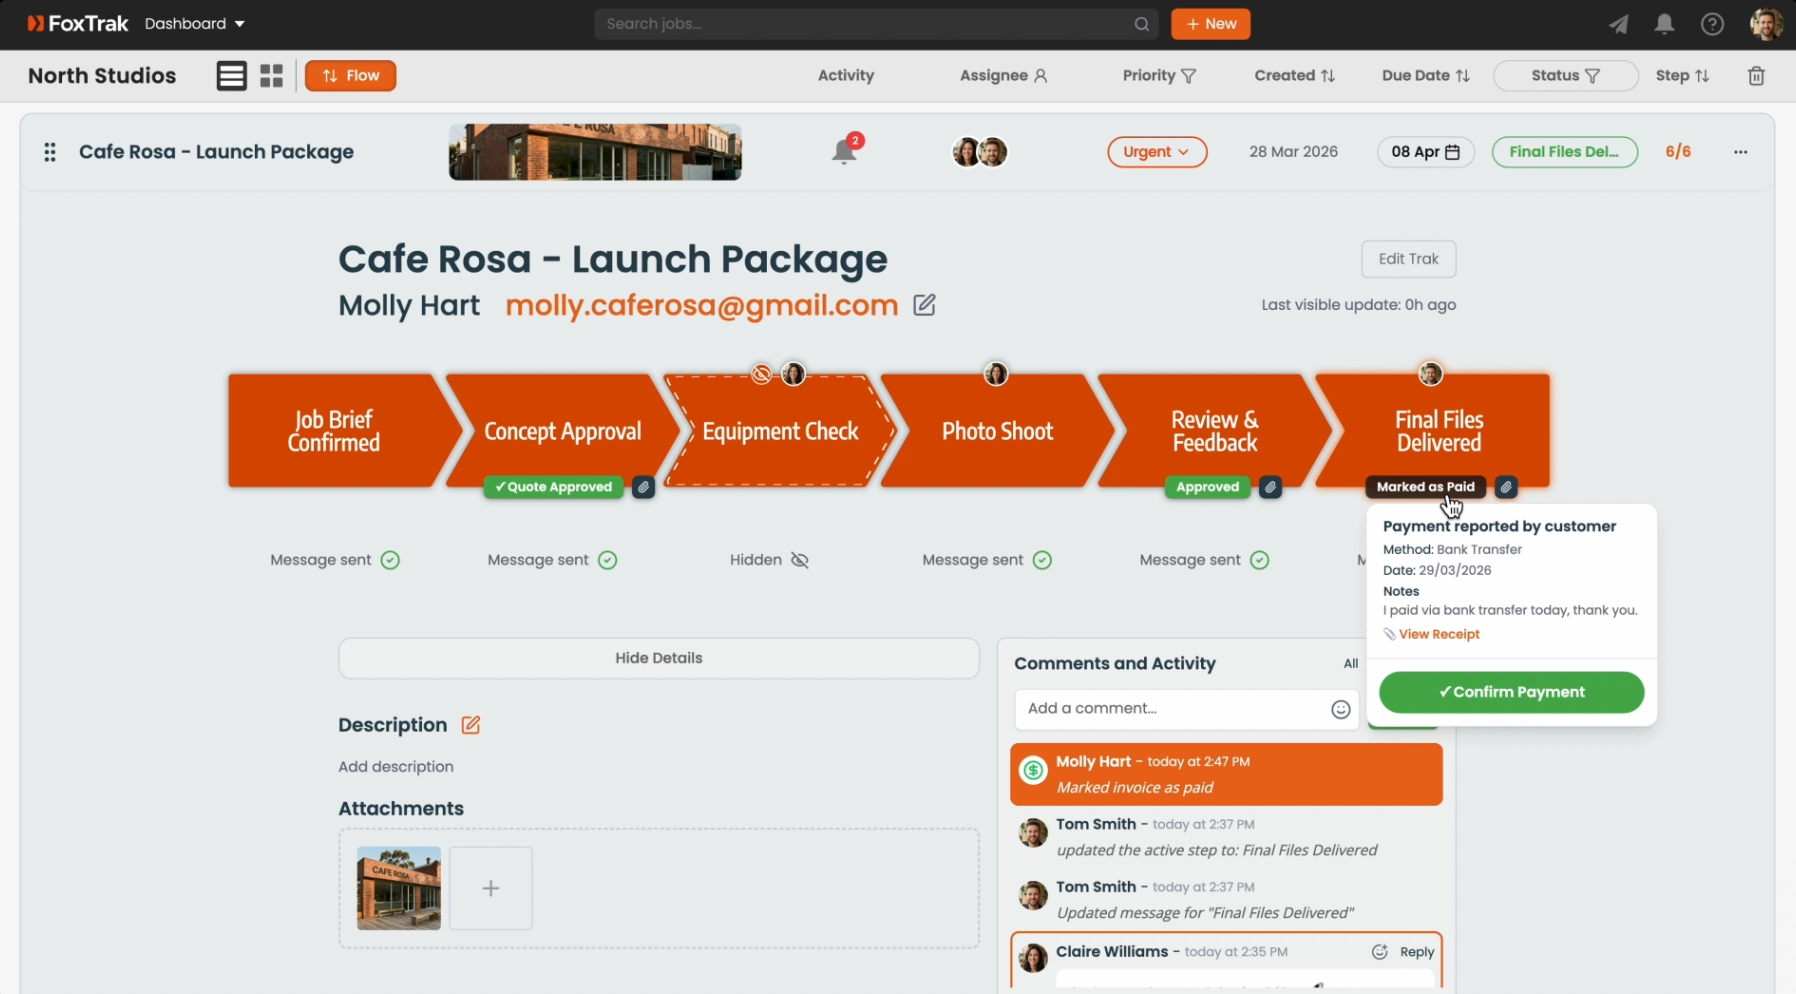Sort by Due Date
Viewport: 1796px width, 994px height.
(x=1426, y=76)
